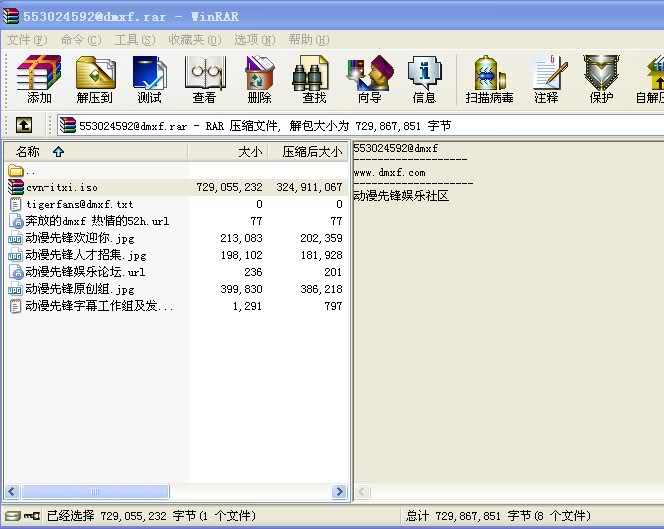Click the archive path address field
Image resolution: width=664 pixels, height=529 pixels.
[x=360, y=125]
